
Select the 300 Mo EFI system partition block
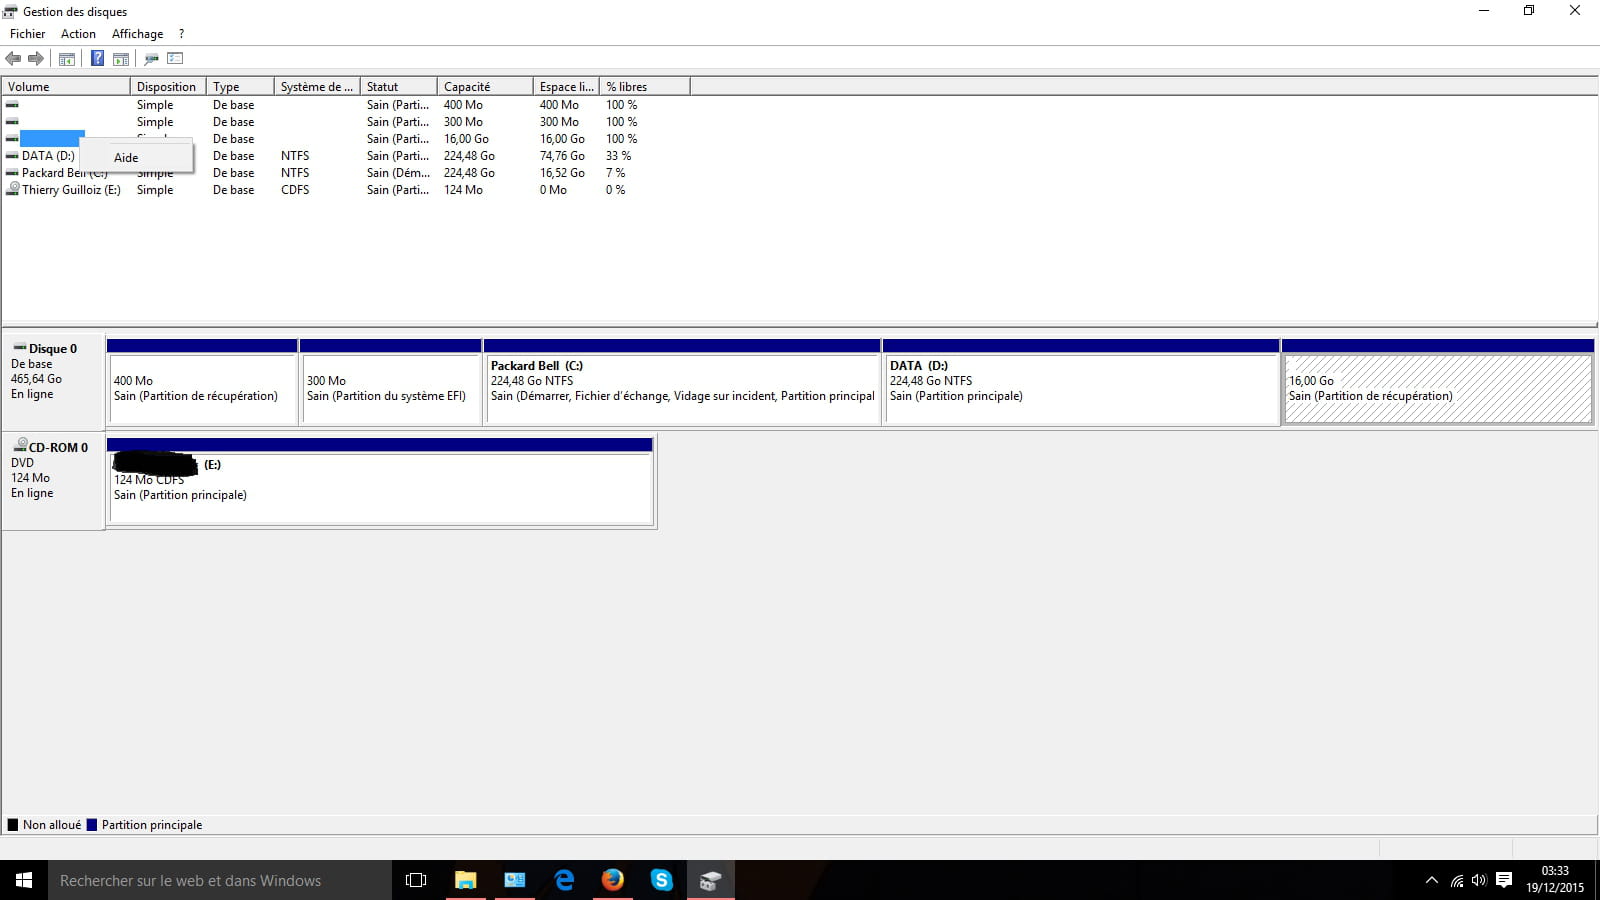pos(391,381)
